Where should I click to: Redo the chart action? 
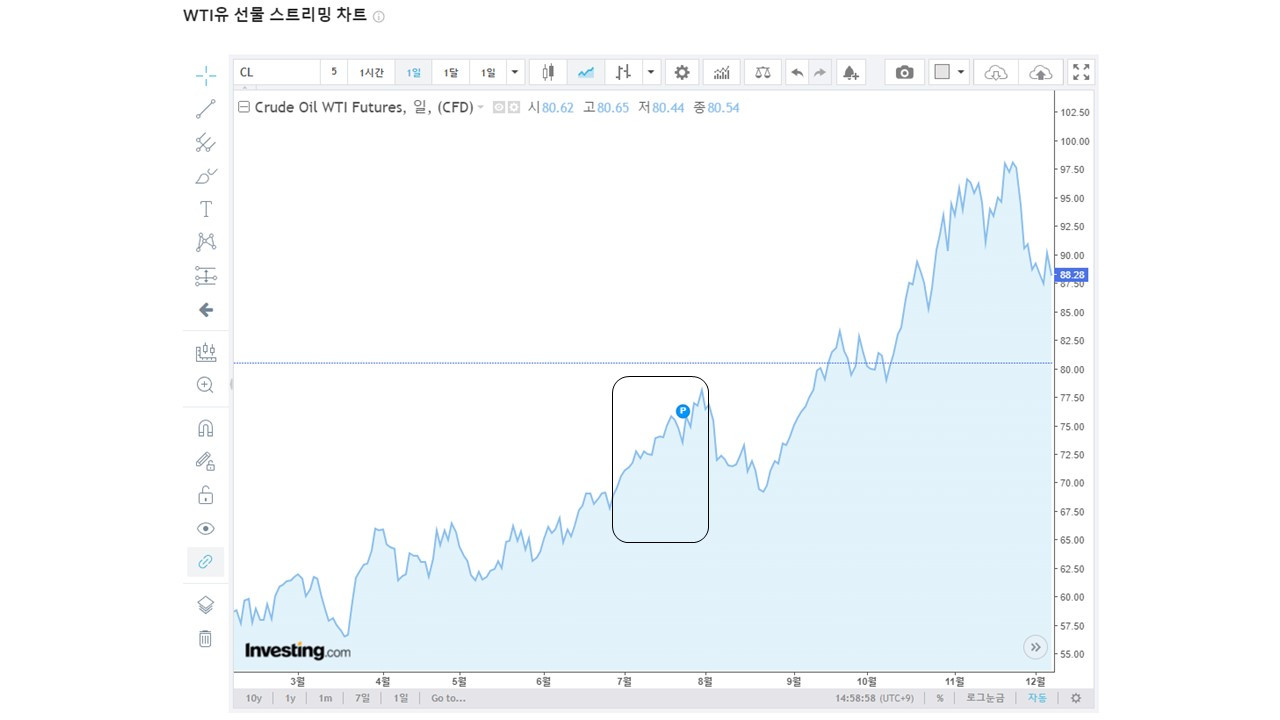click(820, 72)
